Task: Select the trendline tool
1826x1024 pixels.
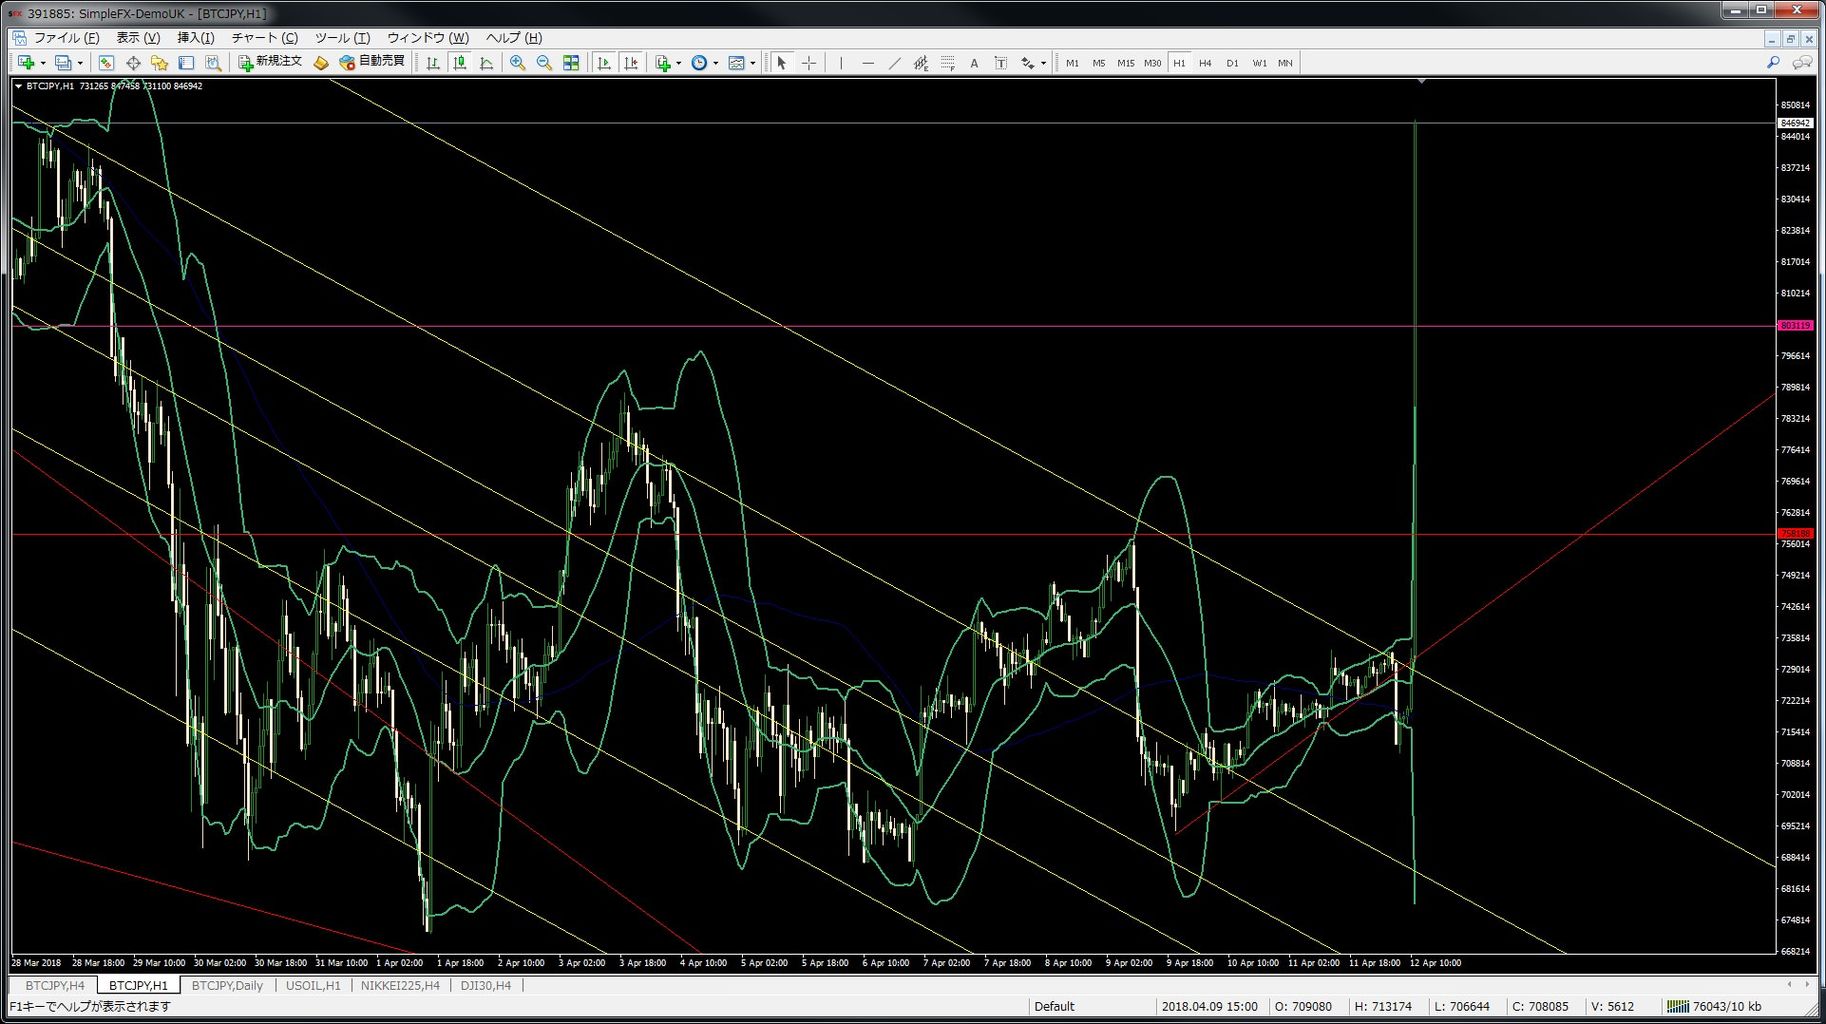Action: 895,63
